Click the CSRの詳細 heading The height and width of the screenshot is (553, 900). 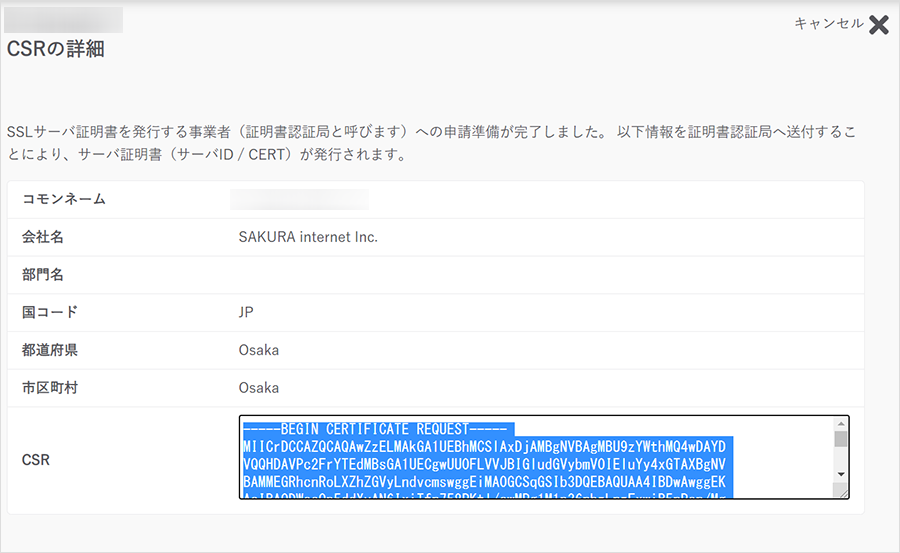click(56, 49)
